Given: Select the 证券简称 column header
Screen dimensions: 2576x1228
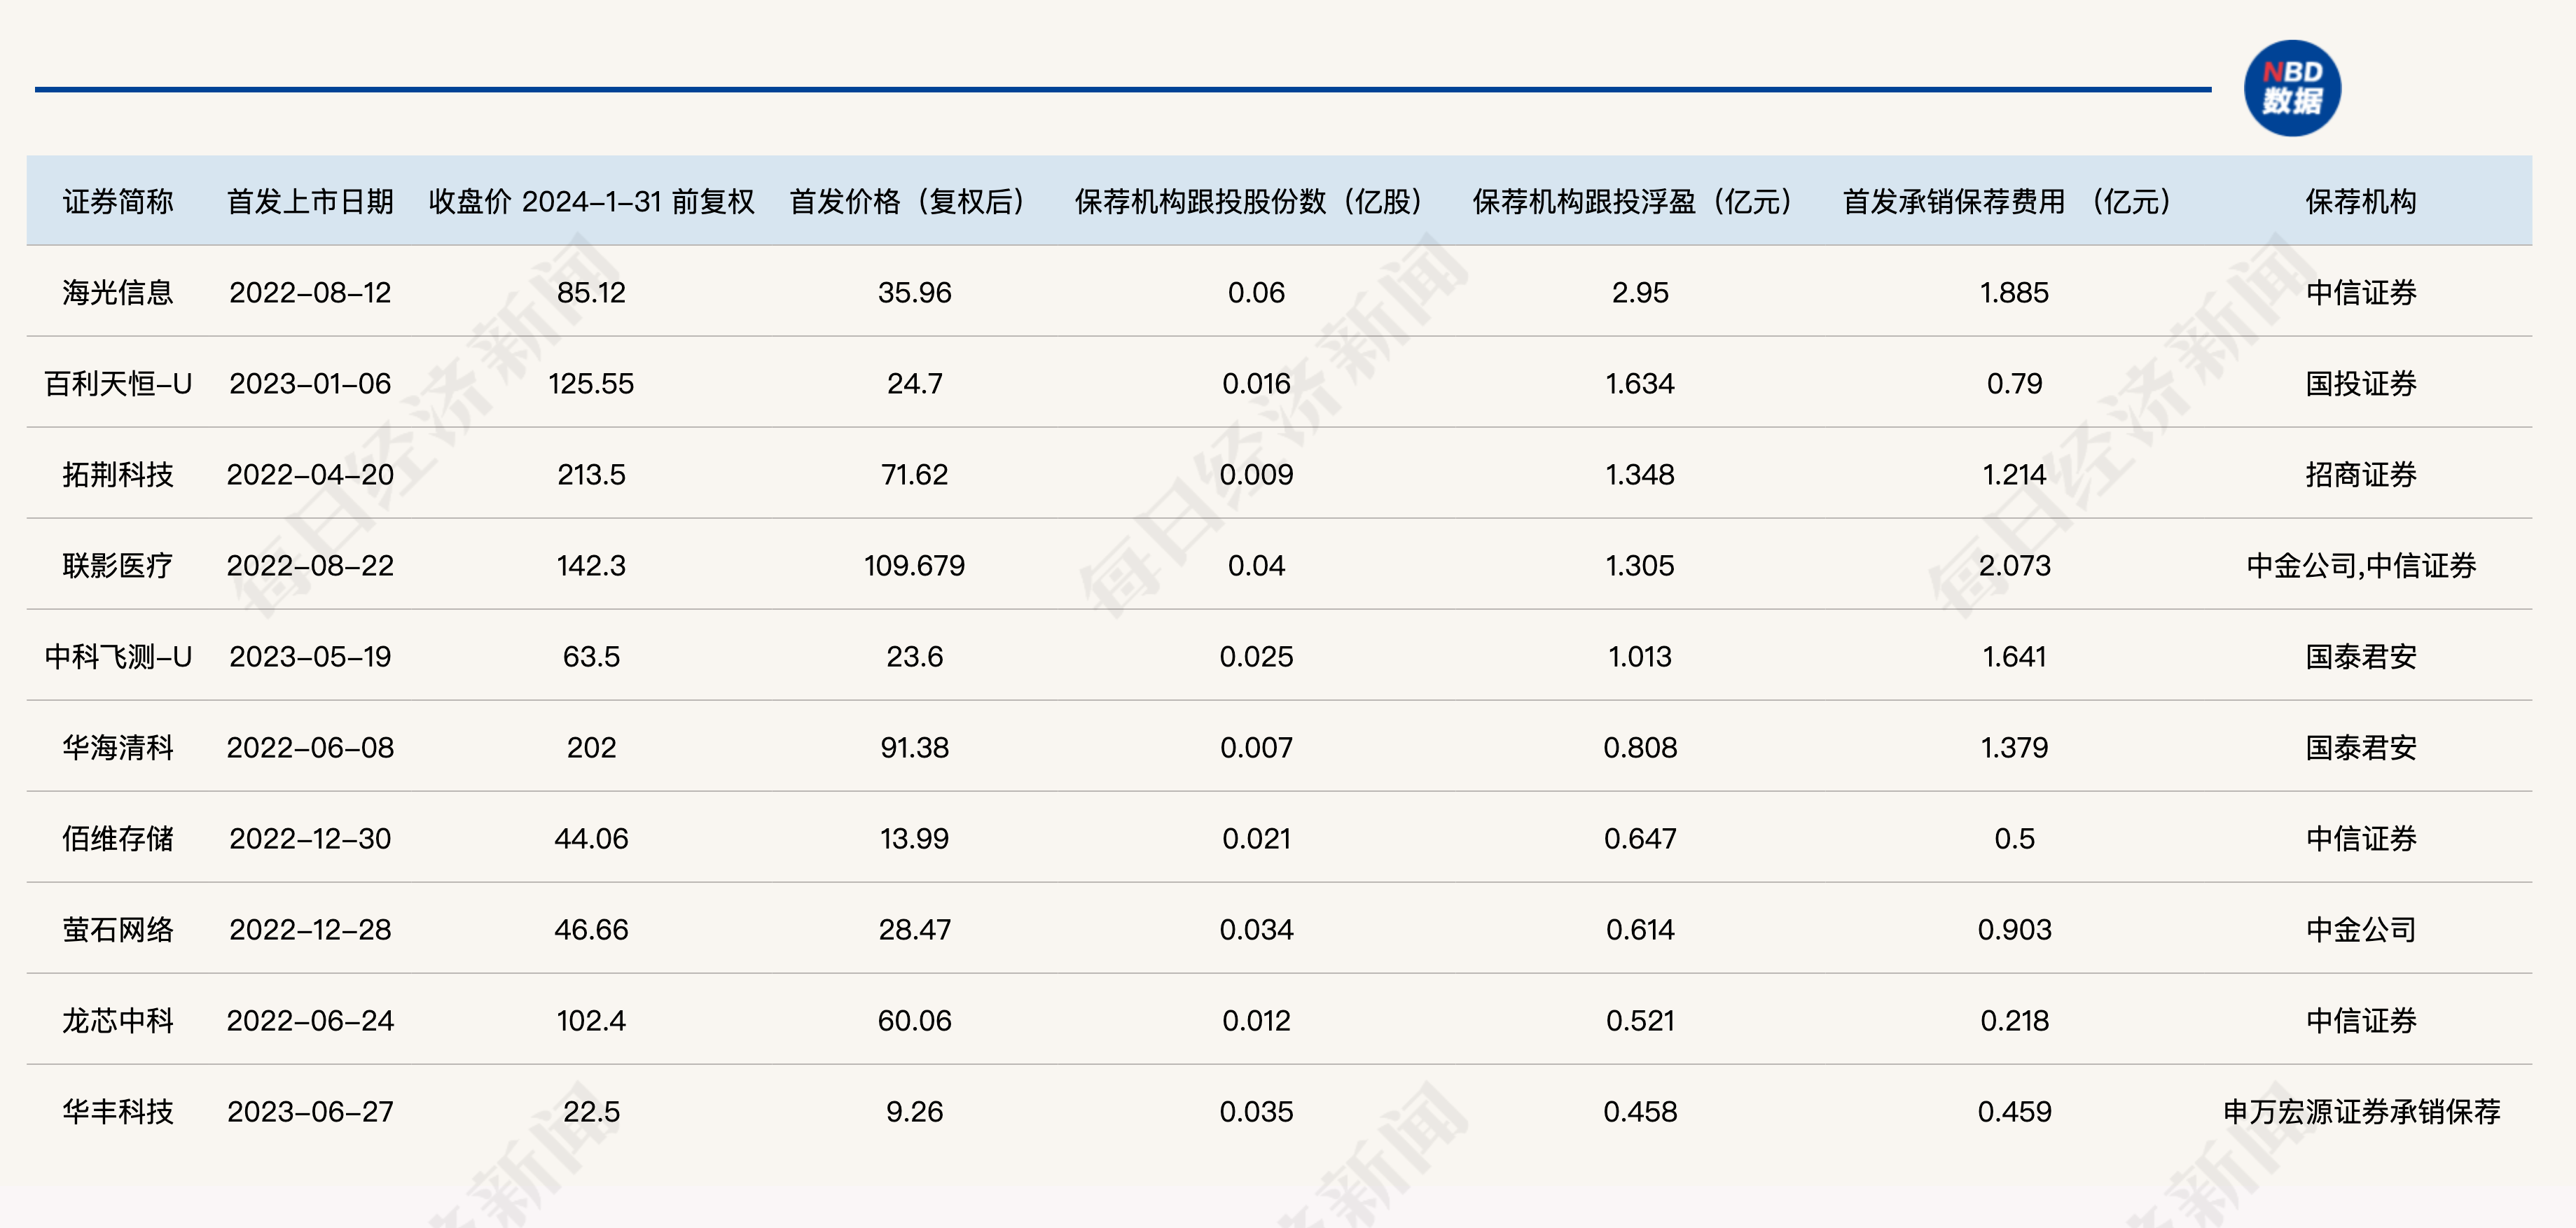Looking at the screenshot, I should point(118,202).
